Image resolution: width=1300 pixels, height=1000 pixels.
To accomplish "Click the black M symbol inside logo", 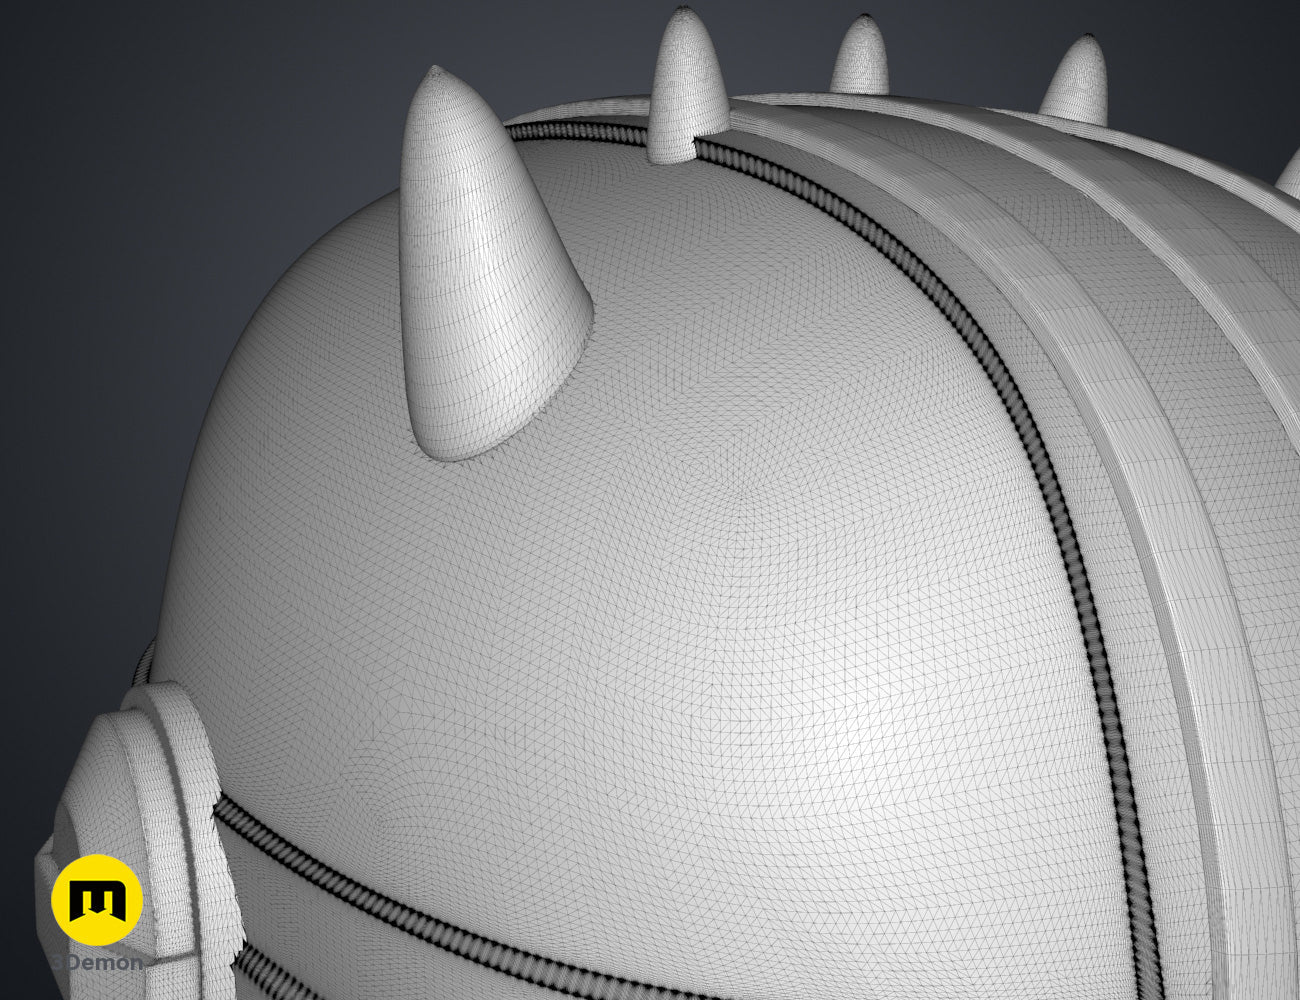I will 97,901.
